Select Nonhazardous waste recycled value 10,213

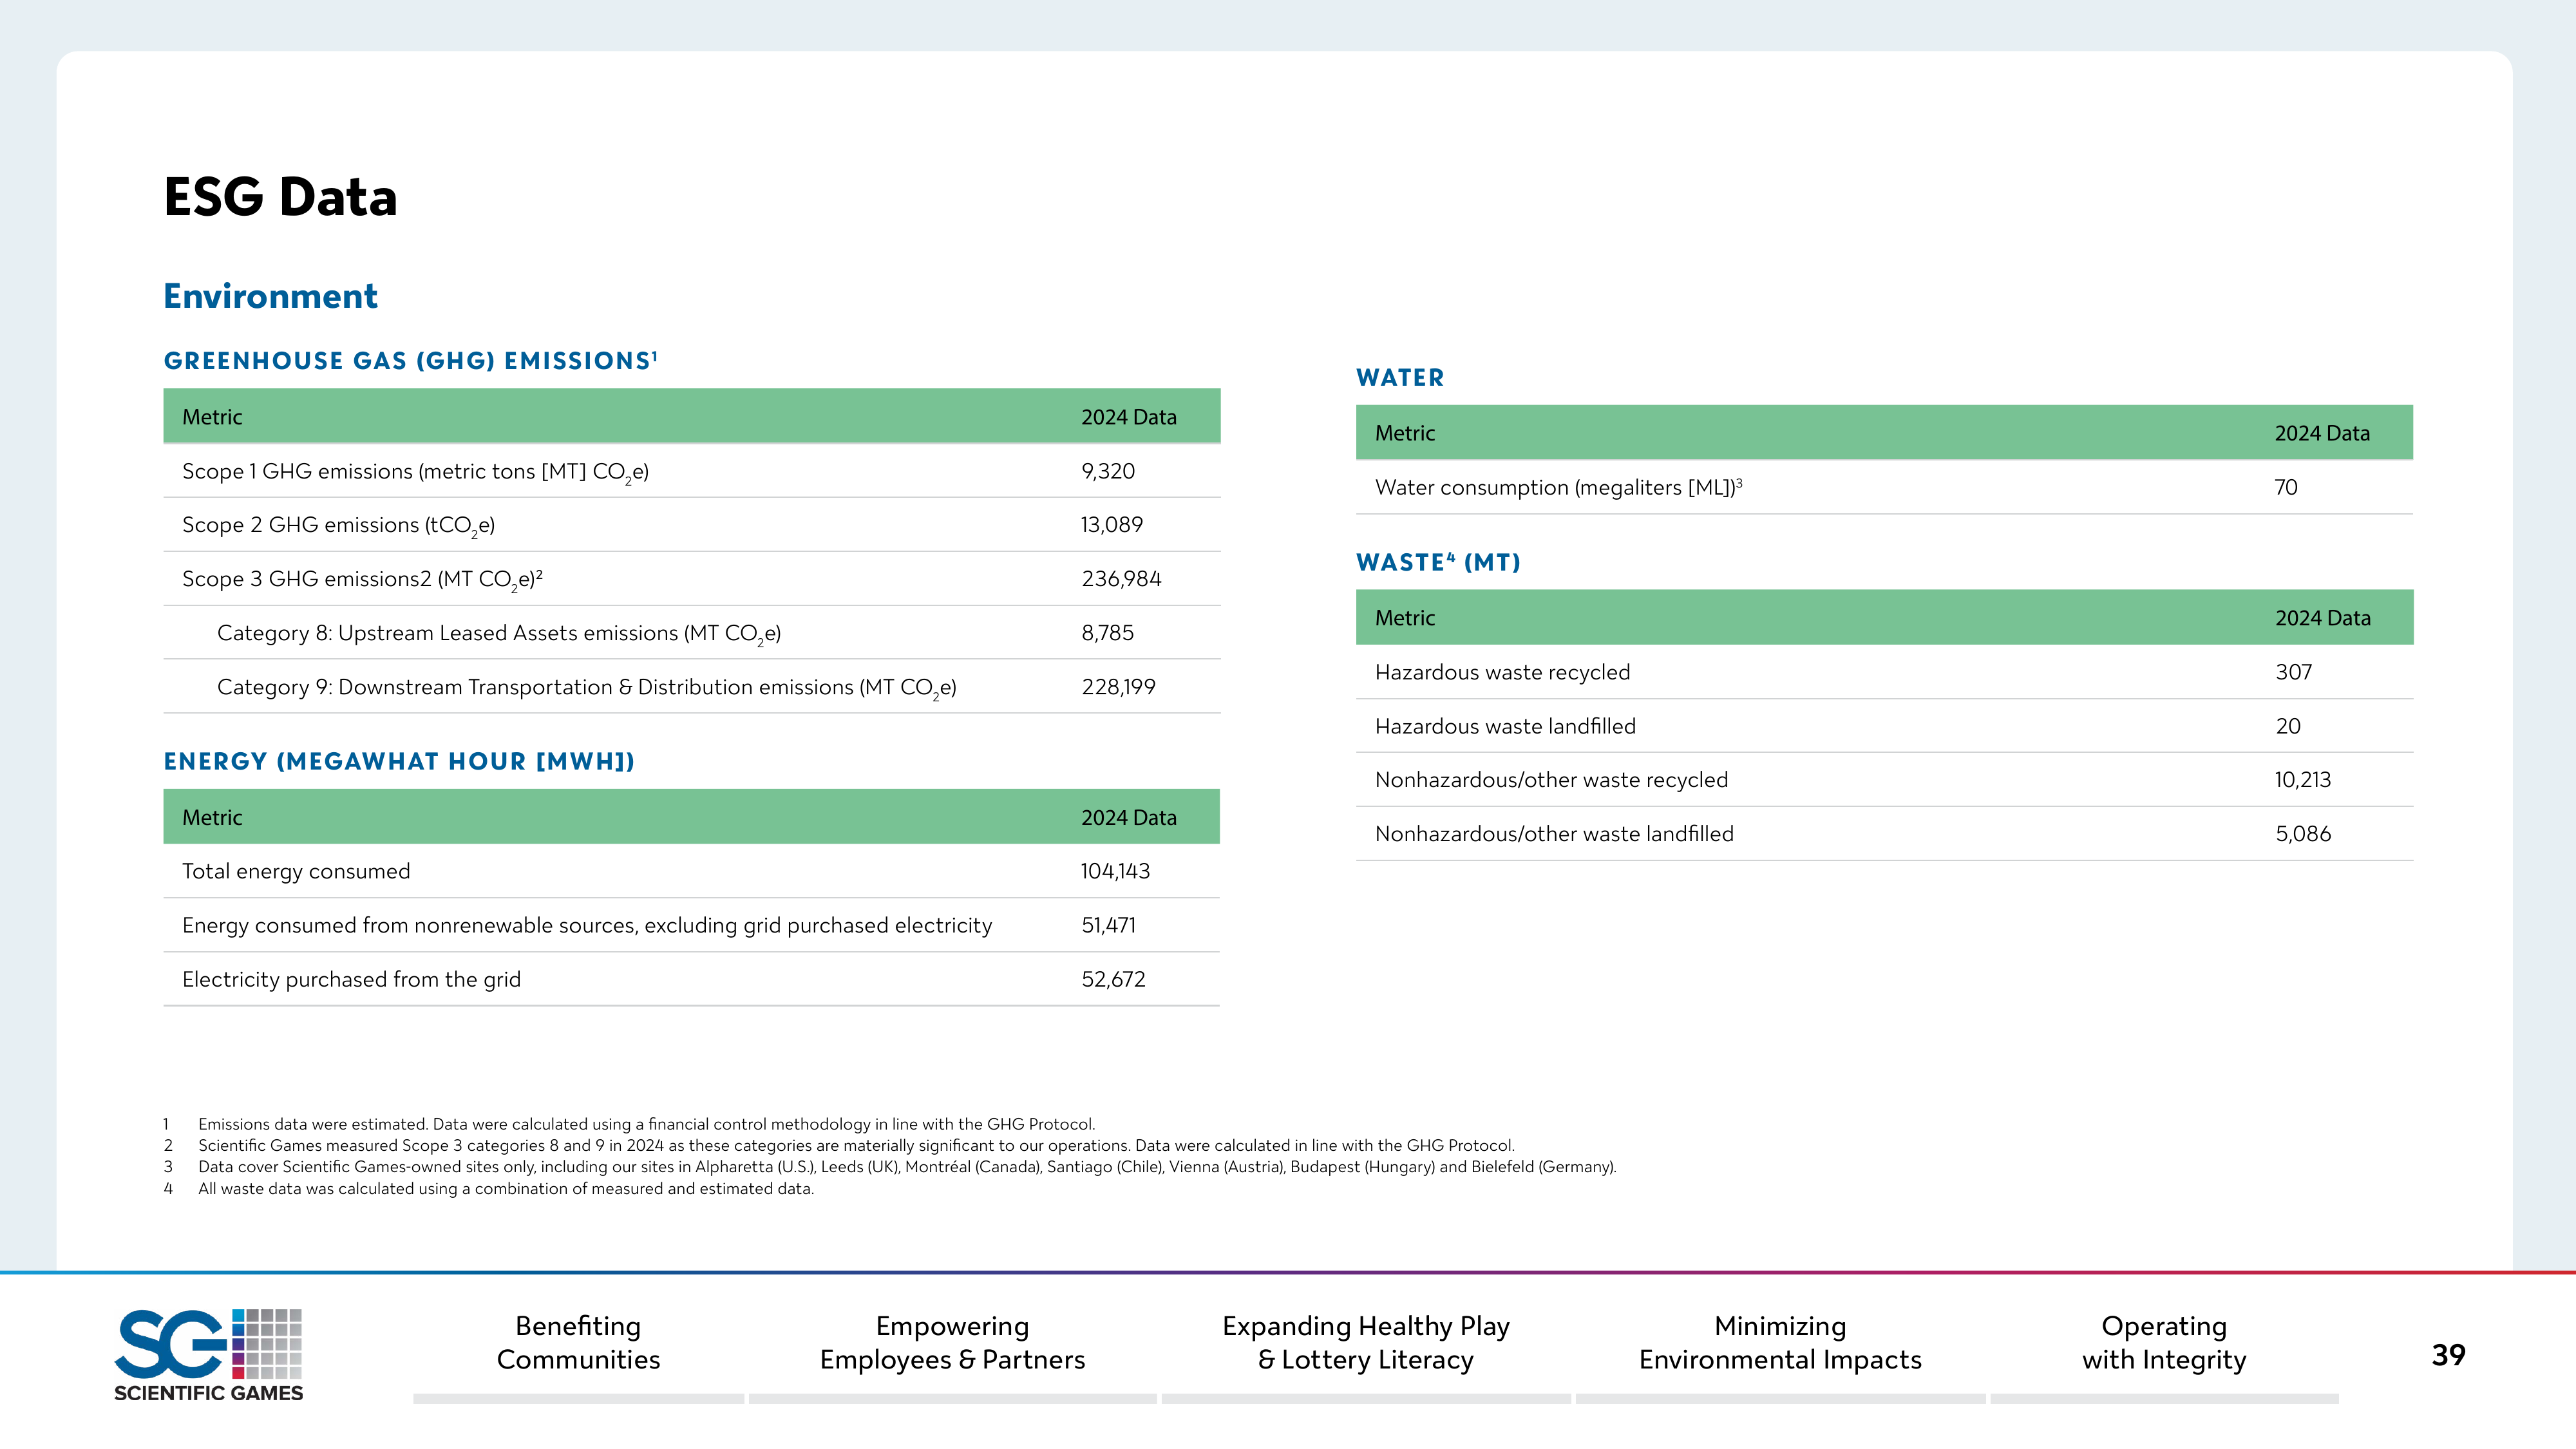tap(2303, 780)
